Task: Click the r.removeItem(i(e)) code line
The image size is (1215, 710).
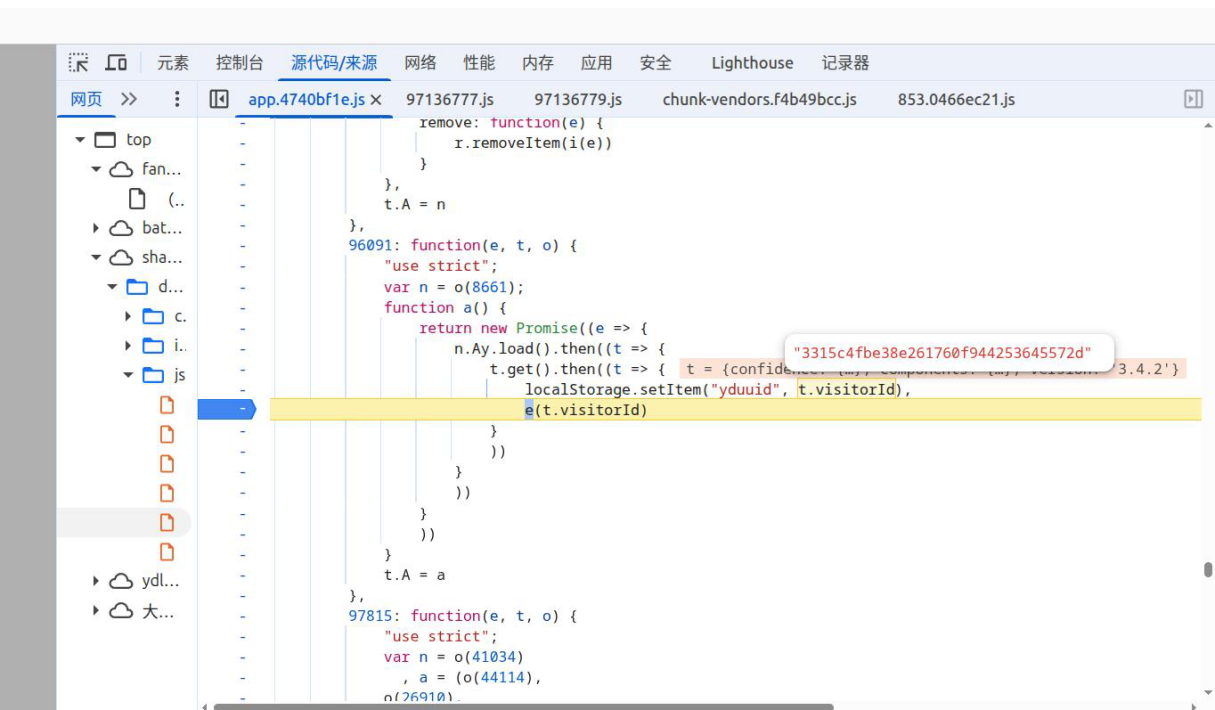Action: pyautogui.click(x=533, y=143)
